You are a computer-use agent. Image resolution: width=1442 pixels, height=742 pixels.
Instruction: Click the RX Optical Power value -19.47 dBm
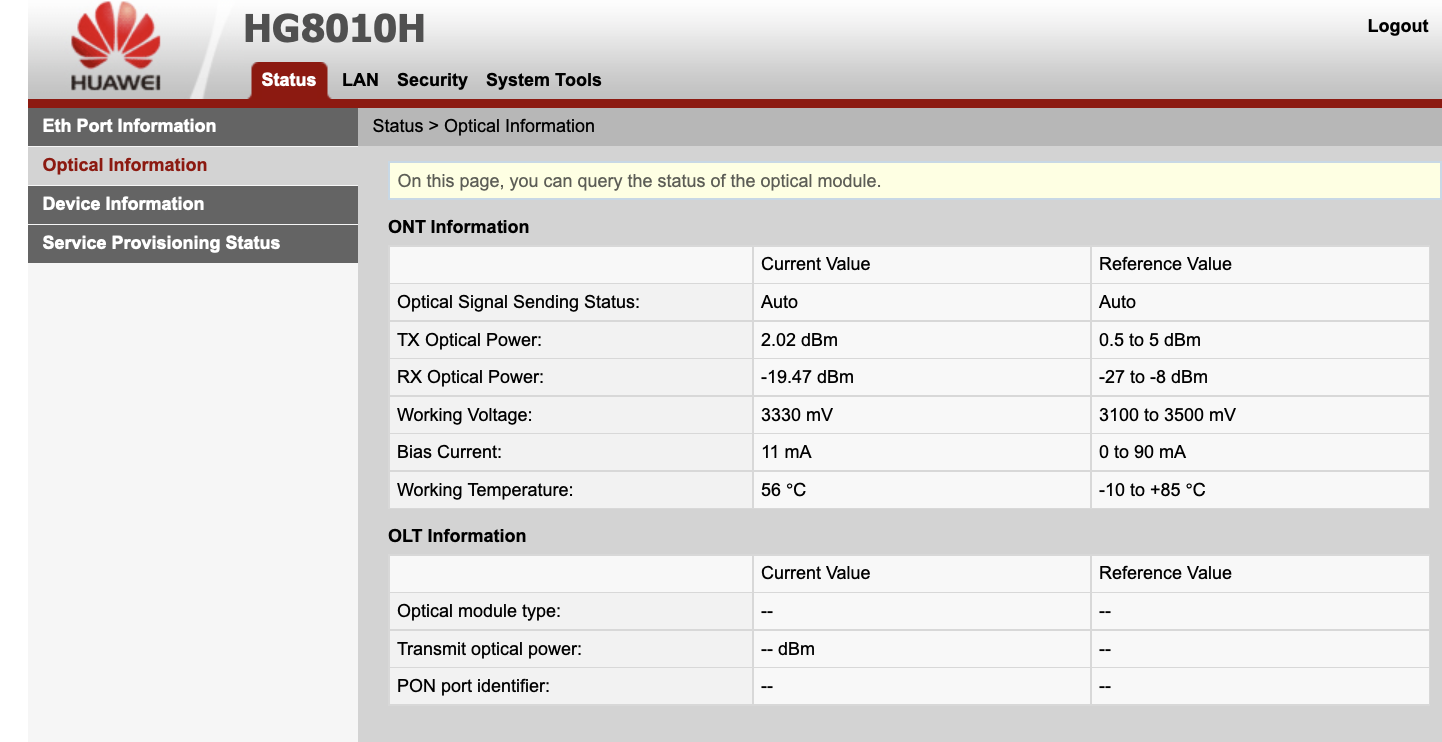[921, 377]
